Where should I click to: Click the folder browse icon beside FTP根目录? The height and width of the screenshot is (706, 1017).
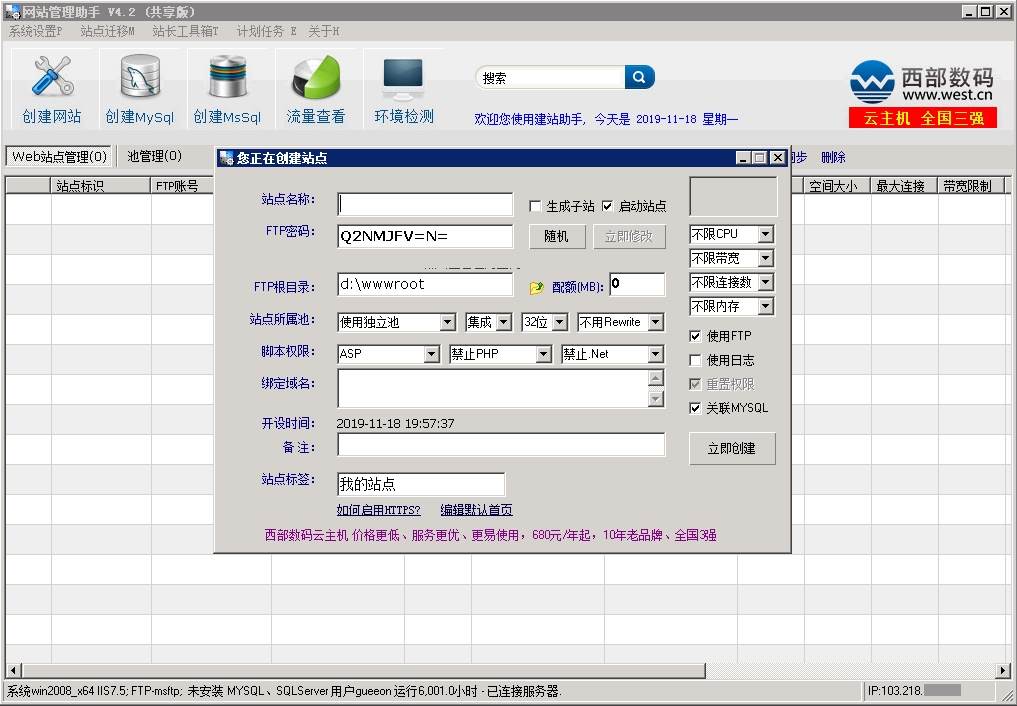click(x=537, y=287)
